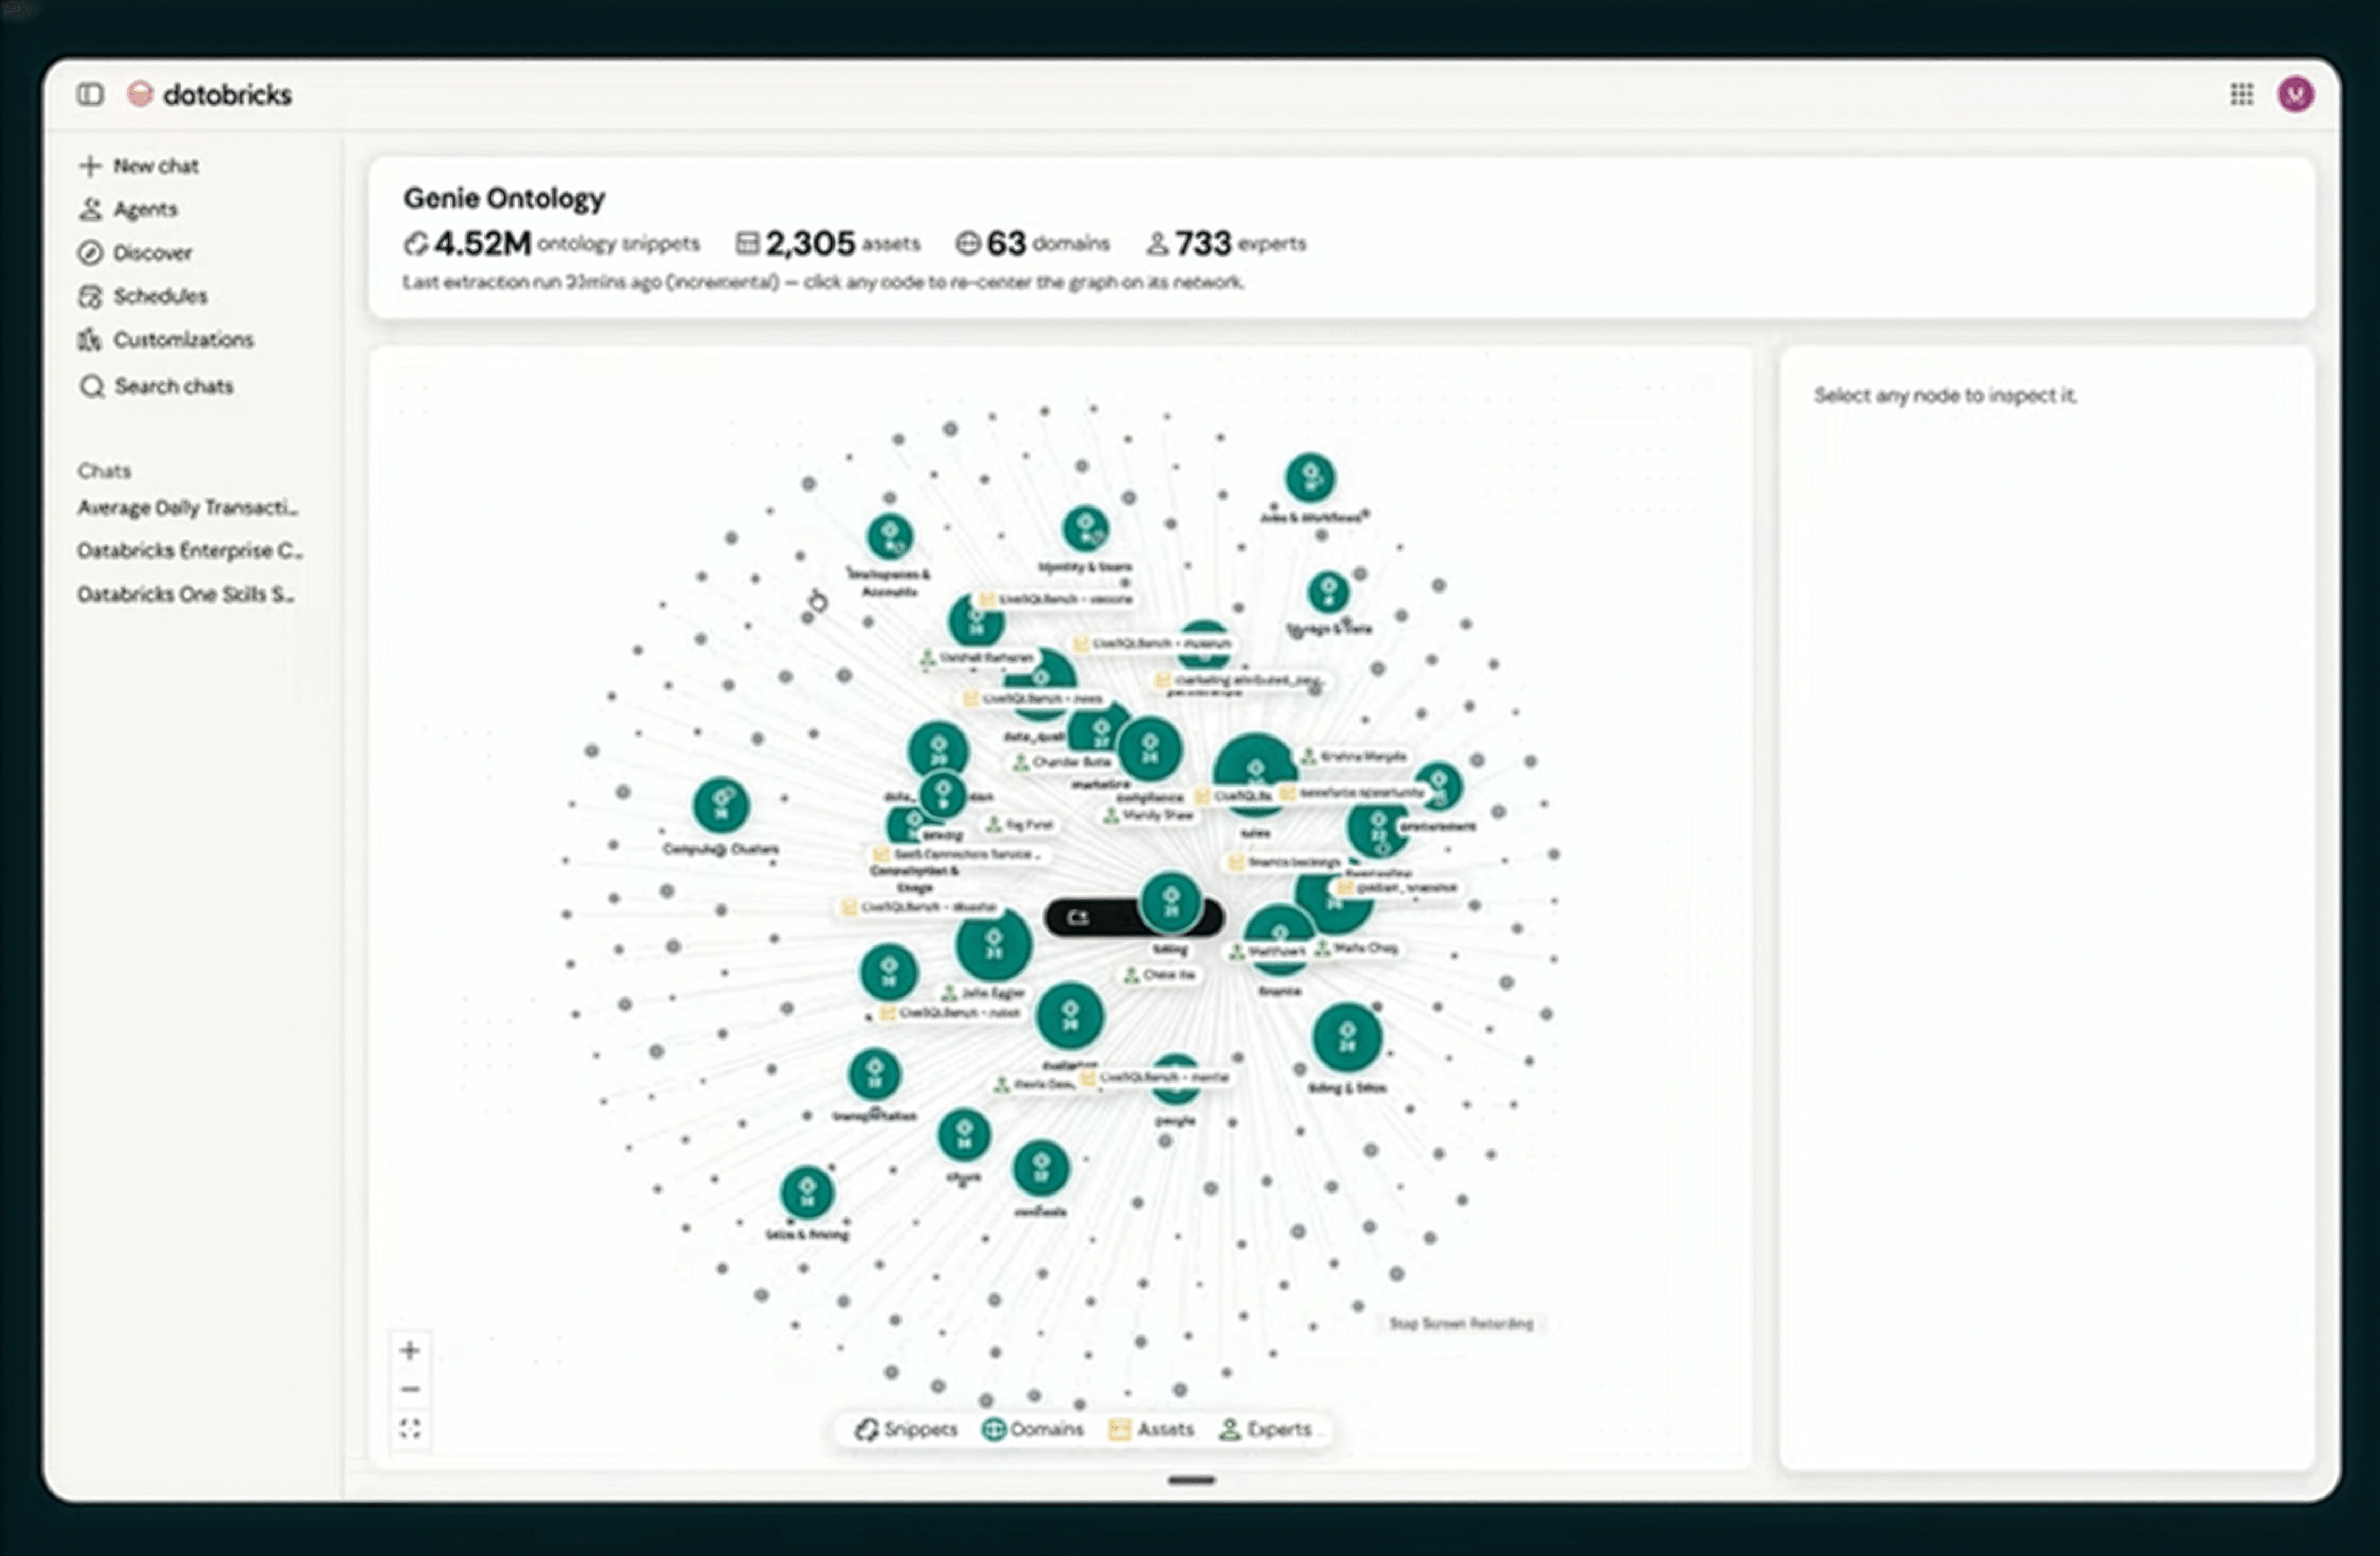
Task: Select the Identity & Users domain node
Action: tap(1085, 529)
